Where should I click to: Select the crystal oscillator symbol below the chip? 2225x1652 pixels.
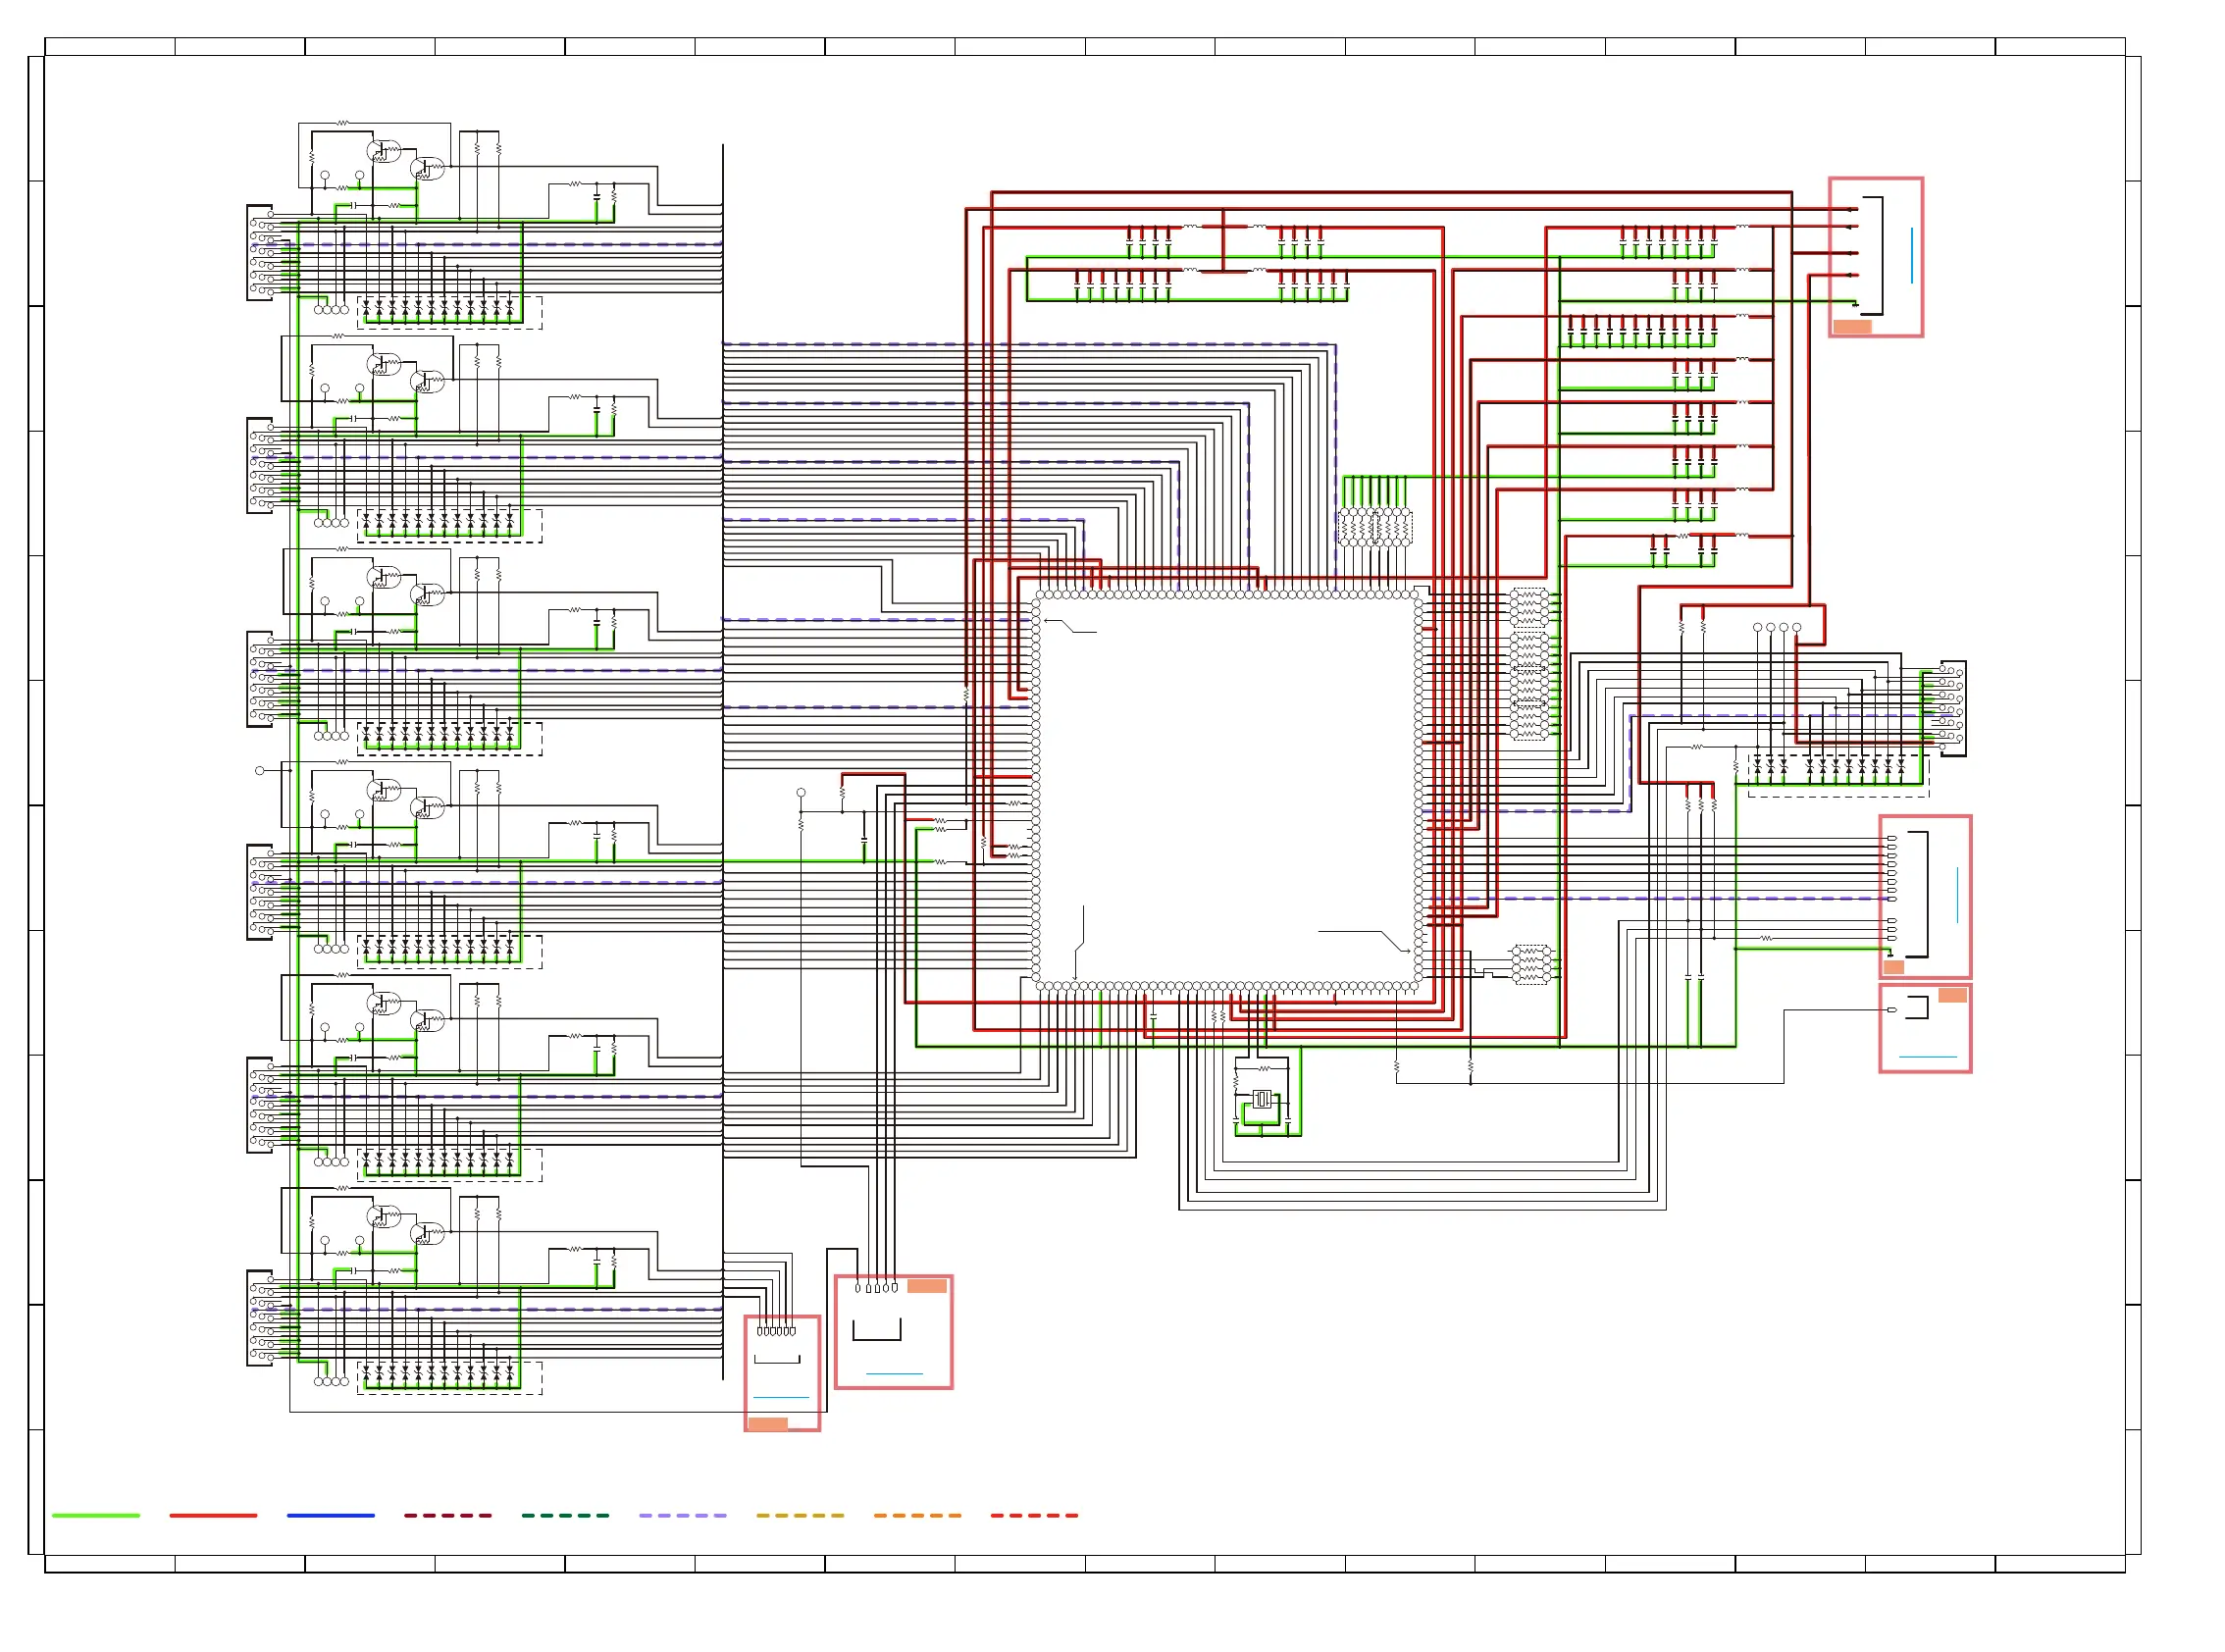coord(1262,1099)
